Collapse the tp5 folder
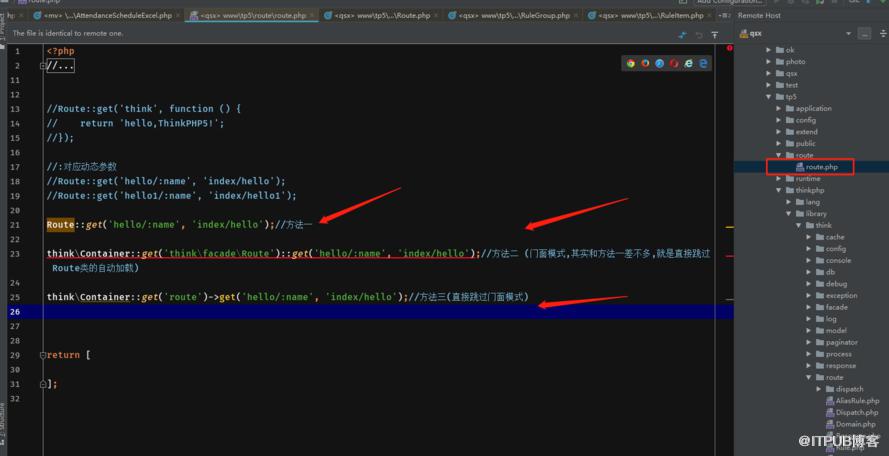 [x=769, y=97]
